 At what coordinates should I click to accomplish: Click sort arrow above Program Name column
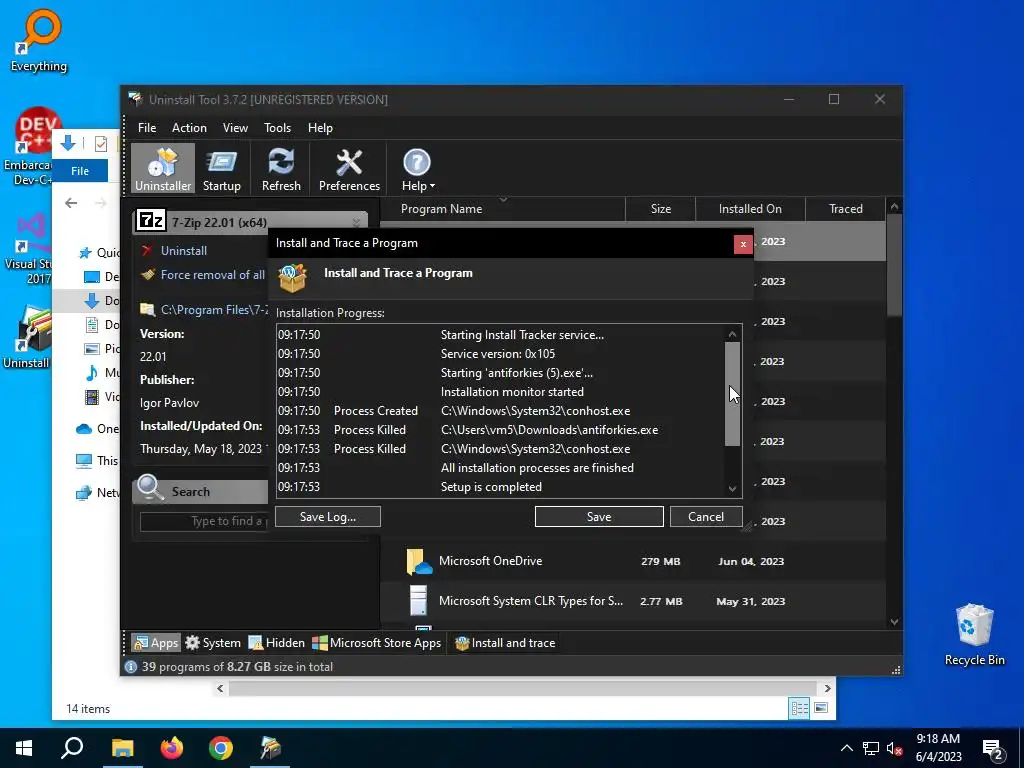tap(503, 199)
